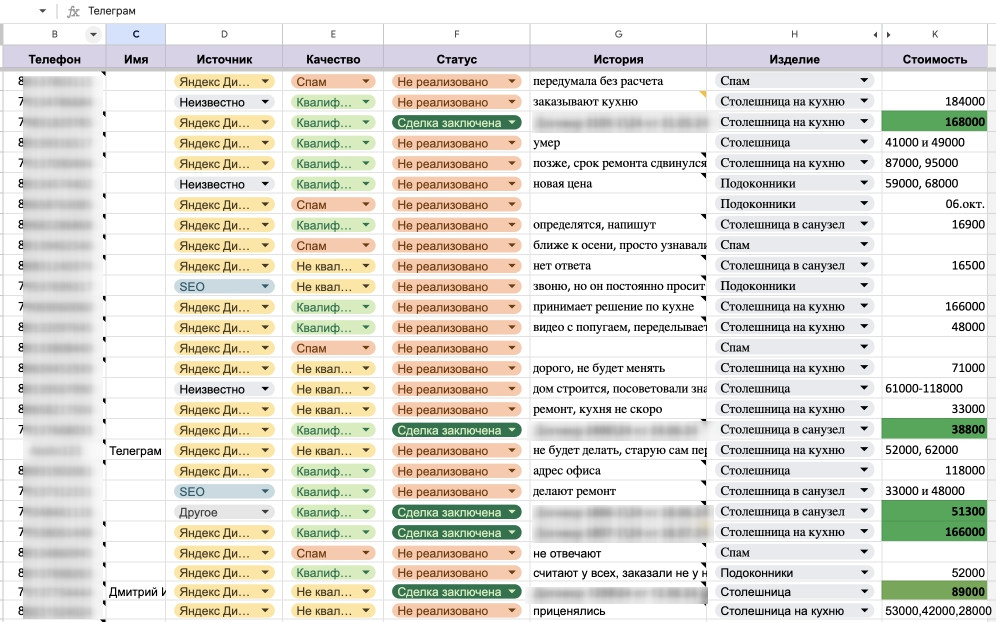
Task: Click SEO chip arrow in делают ремонт row
Action: pyautogui.click(x=264, y=491)
